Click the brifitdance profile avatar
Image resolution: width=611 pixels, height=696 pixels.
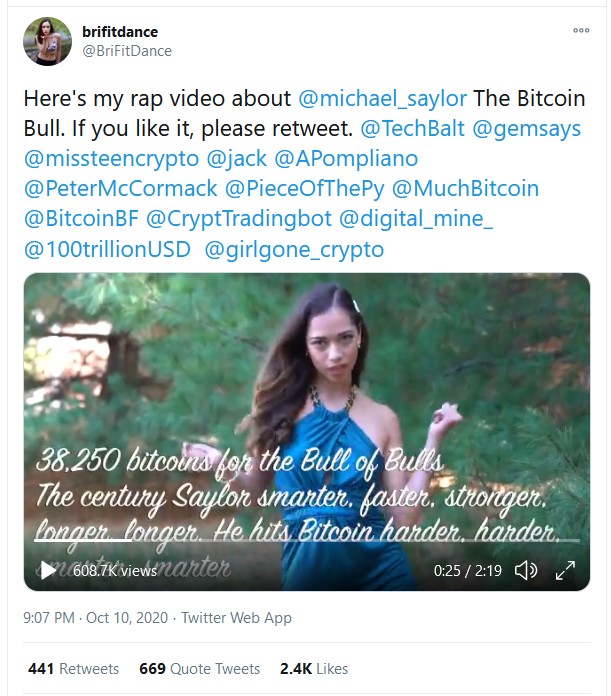[x=47, y=42]
